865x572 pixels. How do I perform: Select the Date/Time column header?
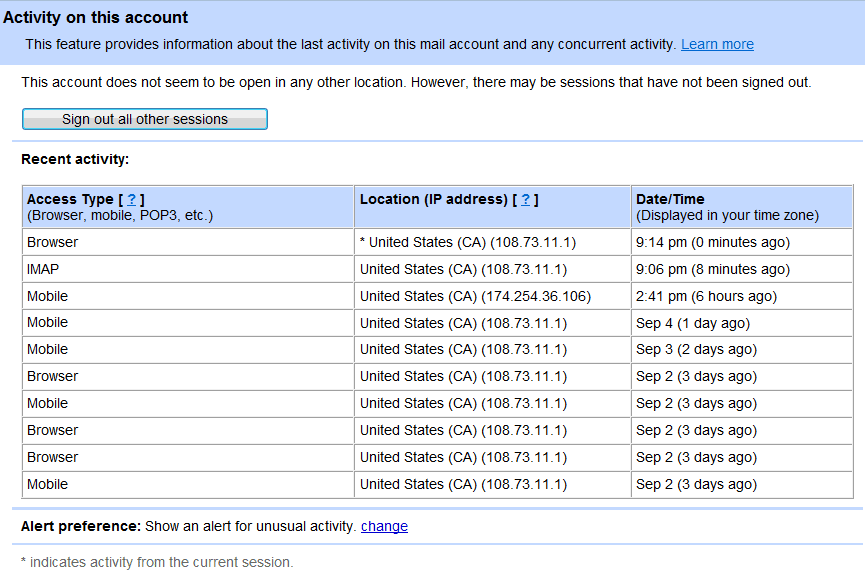pyautogui.click(x=742, y=207)
